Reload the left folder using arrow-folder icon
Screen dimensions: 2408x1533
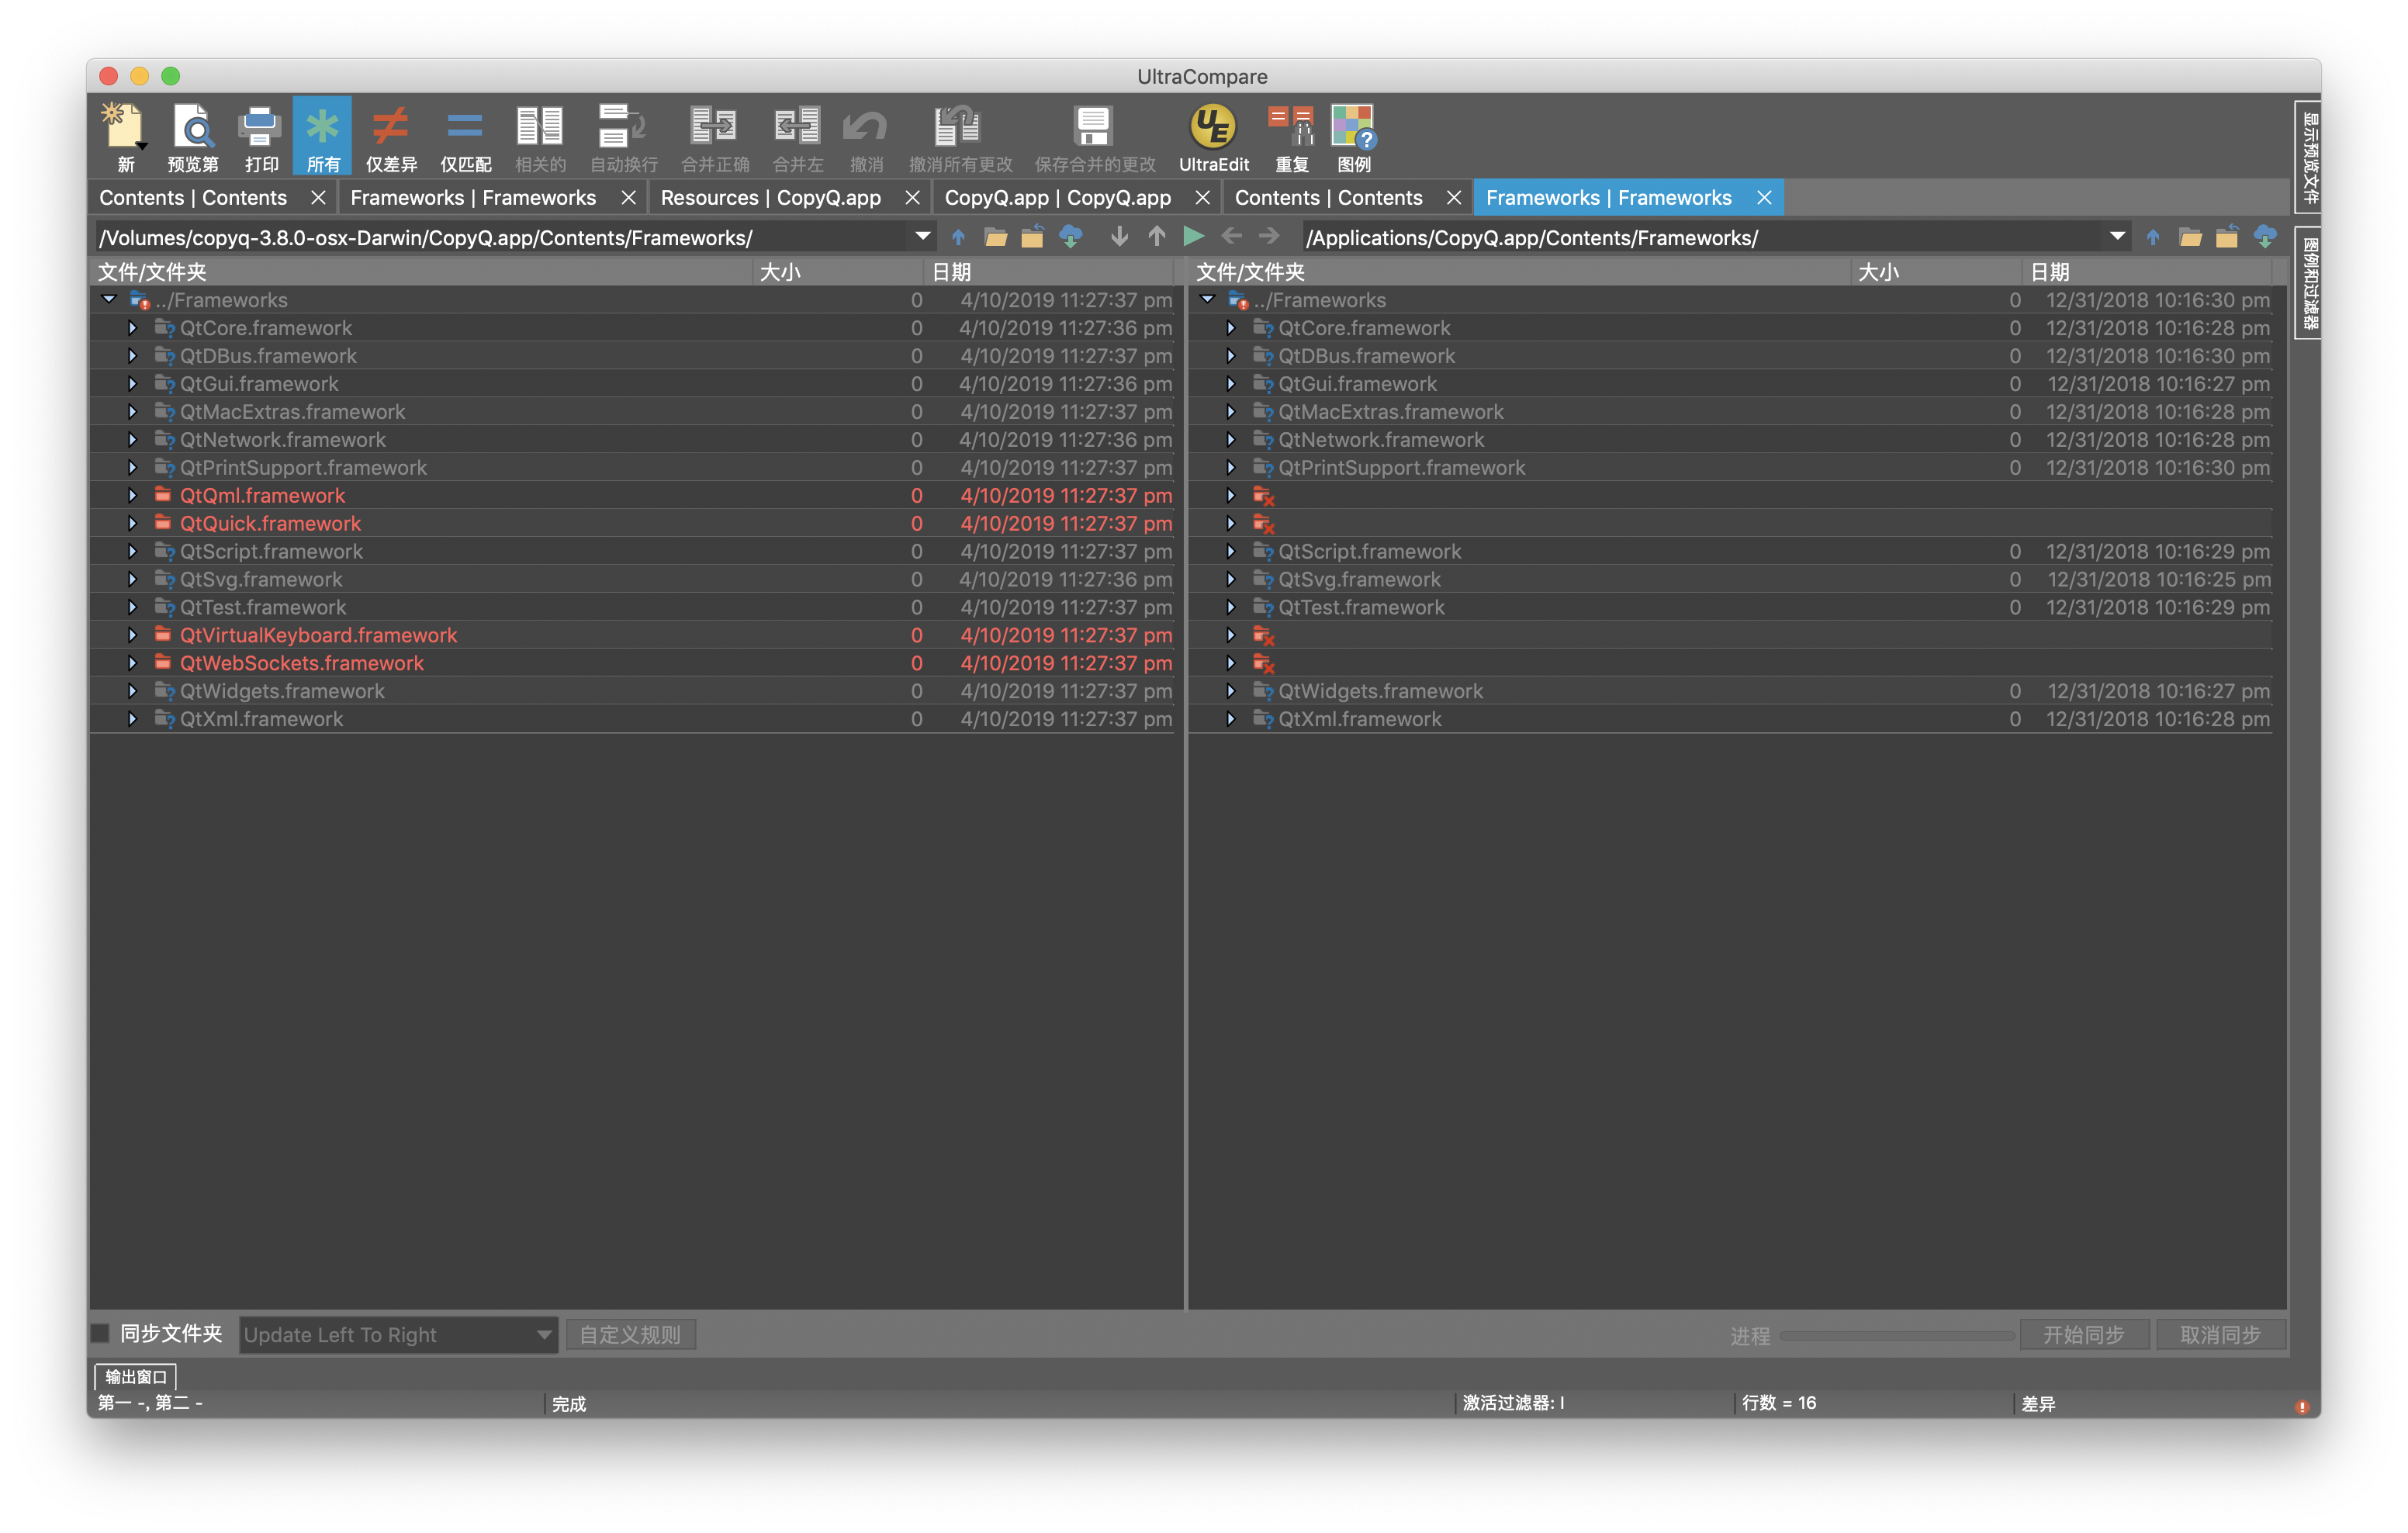click(1032, 236)
